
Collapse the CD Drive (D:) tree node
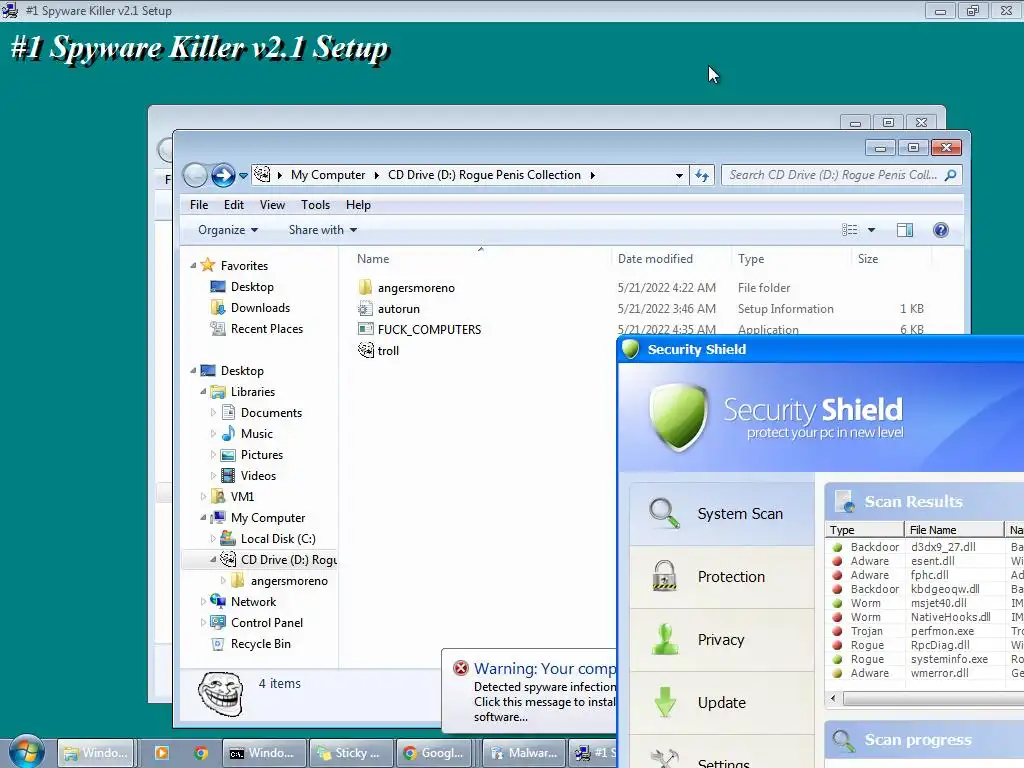tap(213, 559)
